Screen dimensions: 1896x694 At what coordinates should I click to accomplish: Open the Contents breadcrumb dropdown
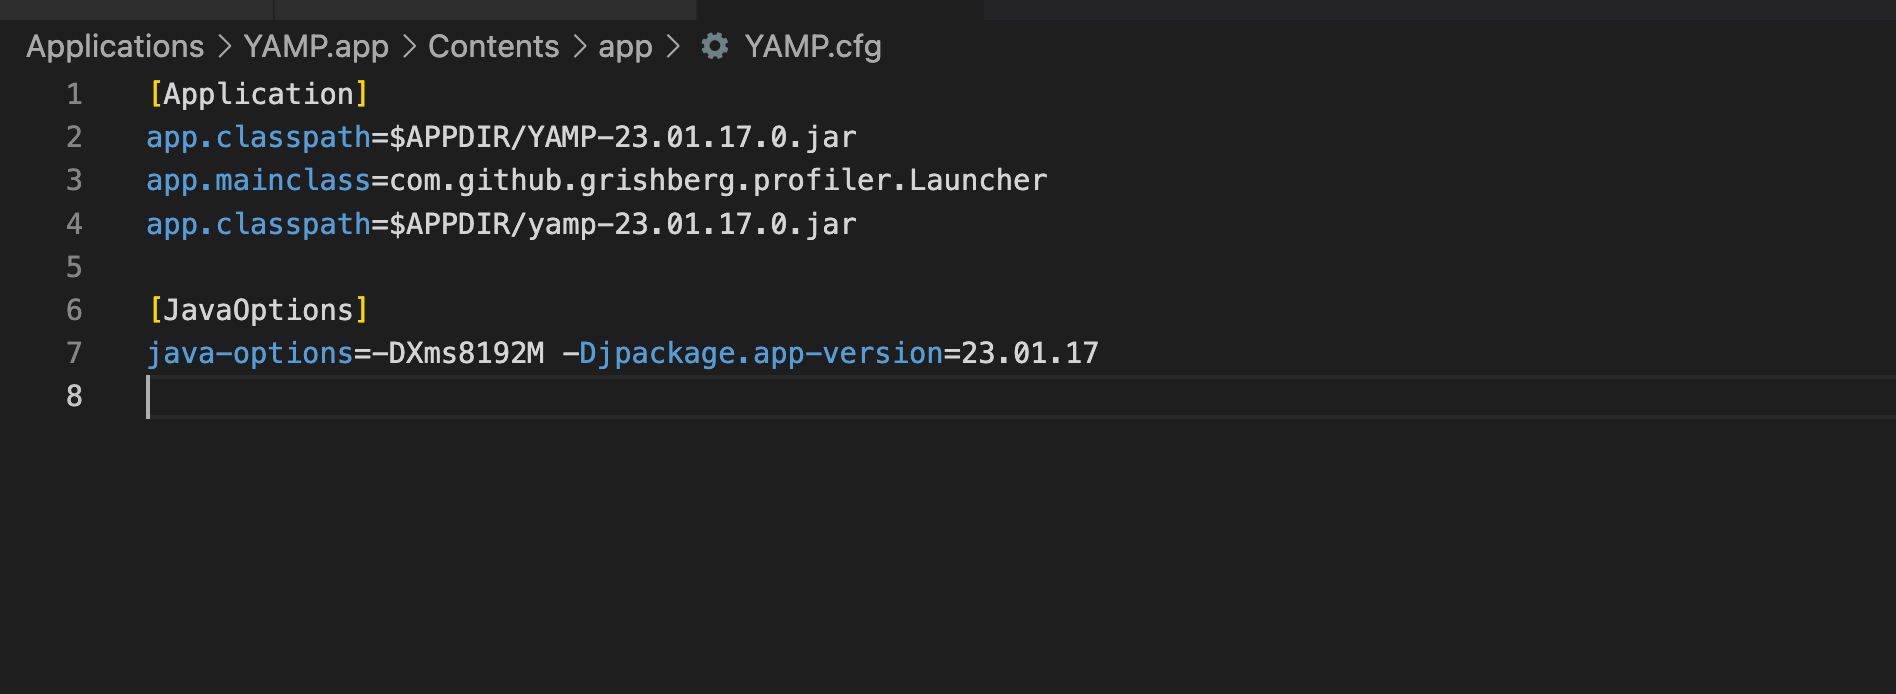point(493,46)
